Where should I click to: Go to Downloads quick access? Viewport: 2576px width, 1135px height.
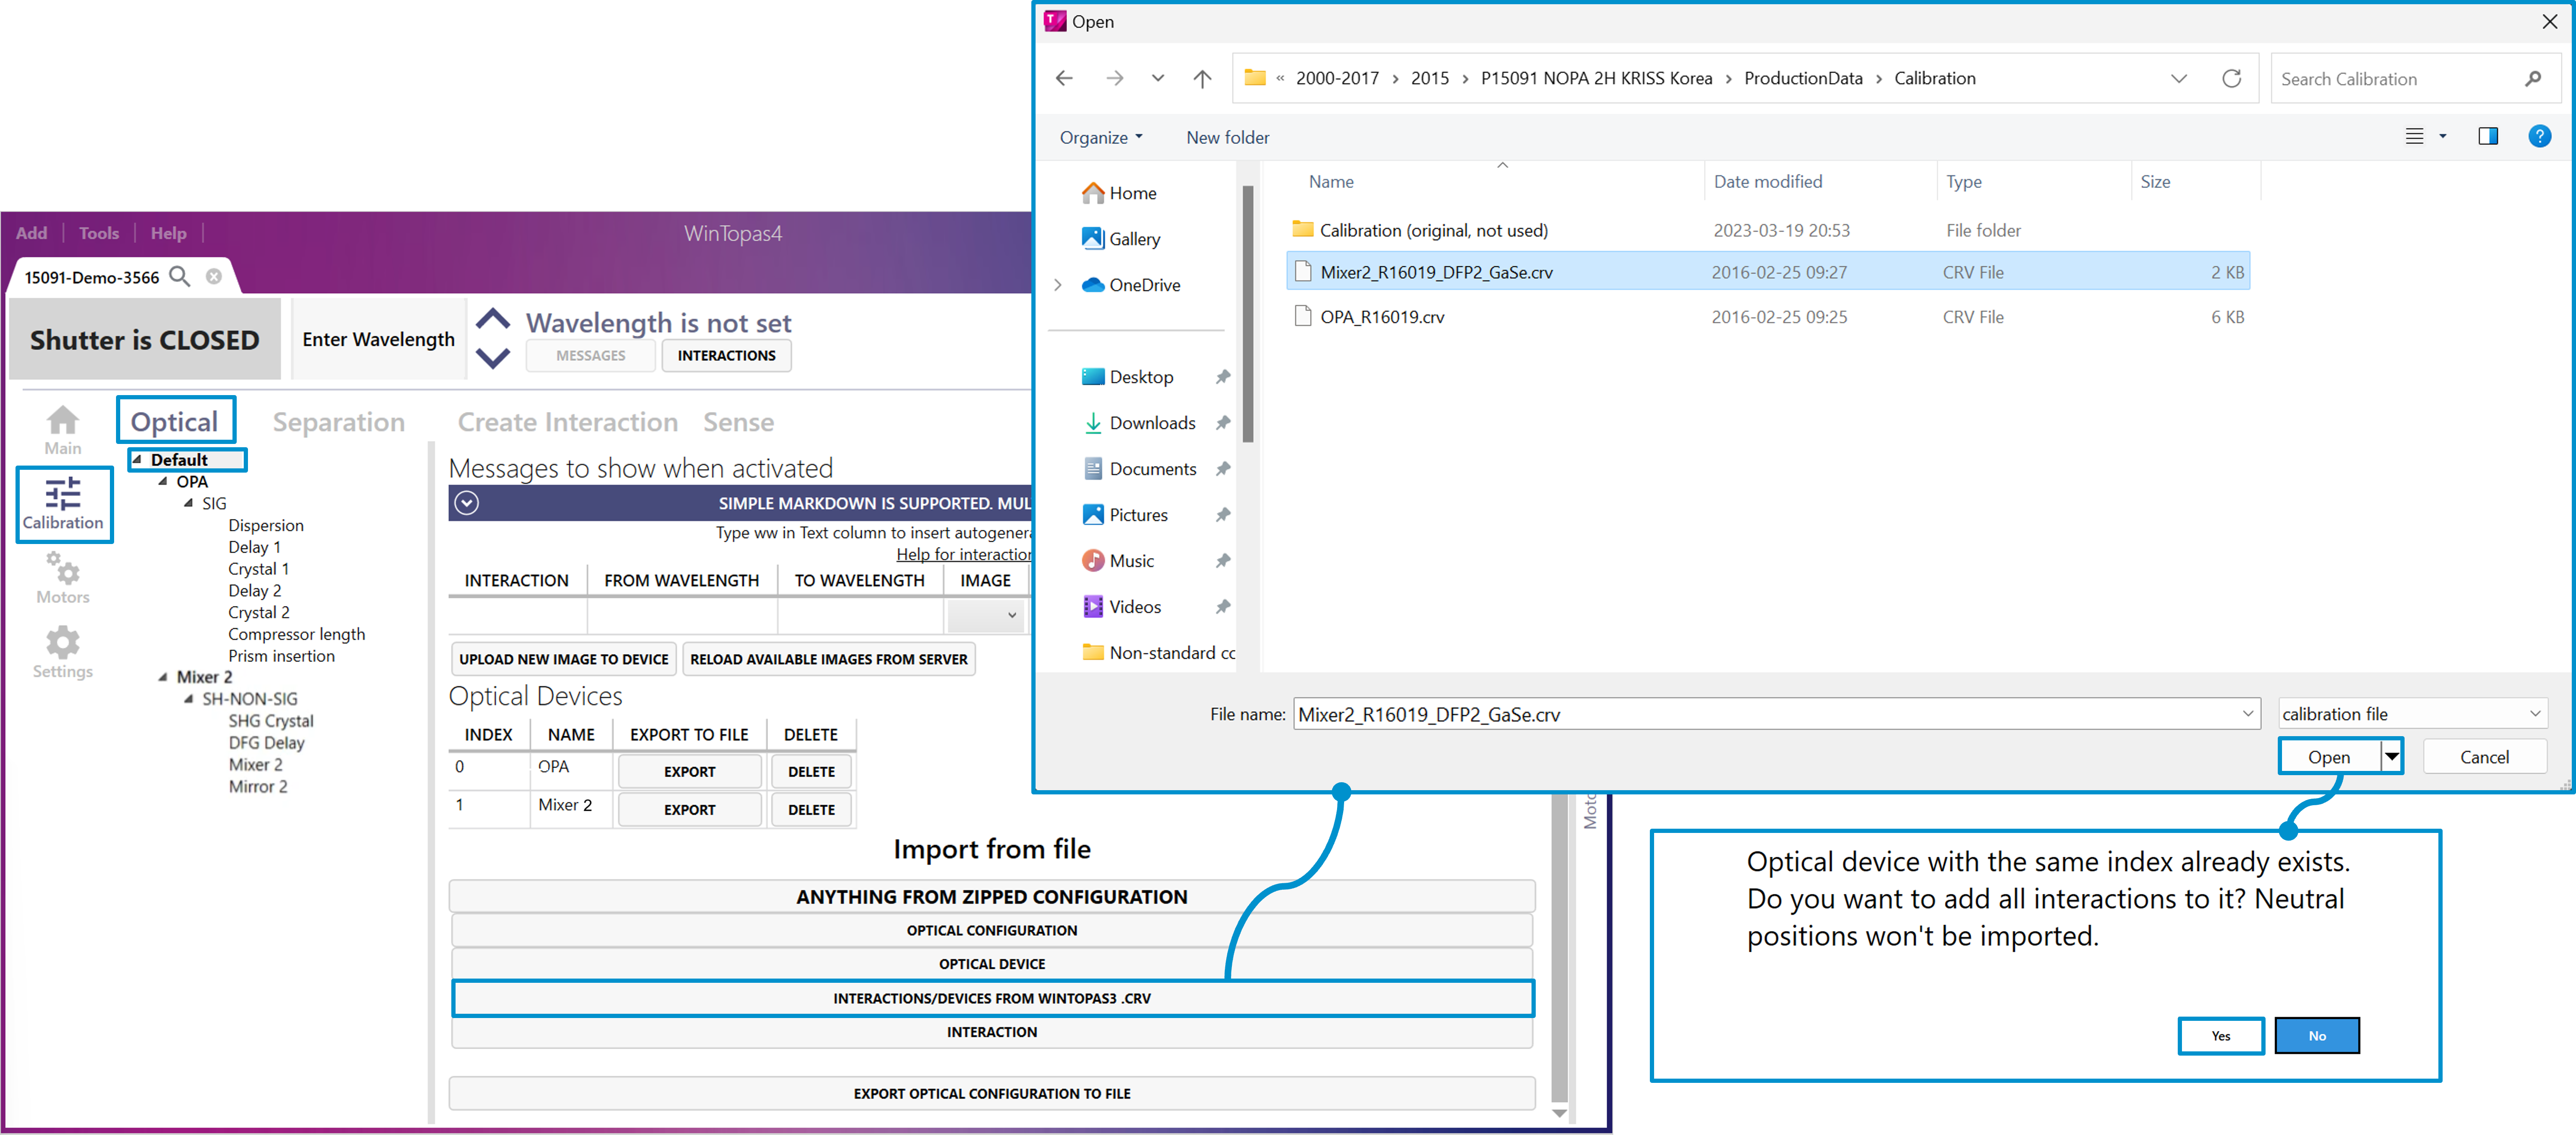(1140, 422)
